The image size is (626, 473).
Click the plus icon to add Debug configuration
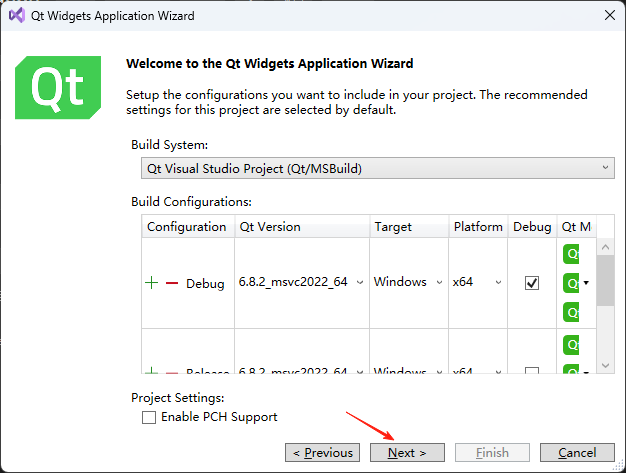pos(151,283)
